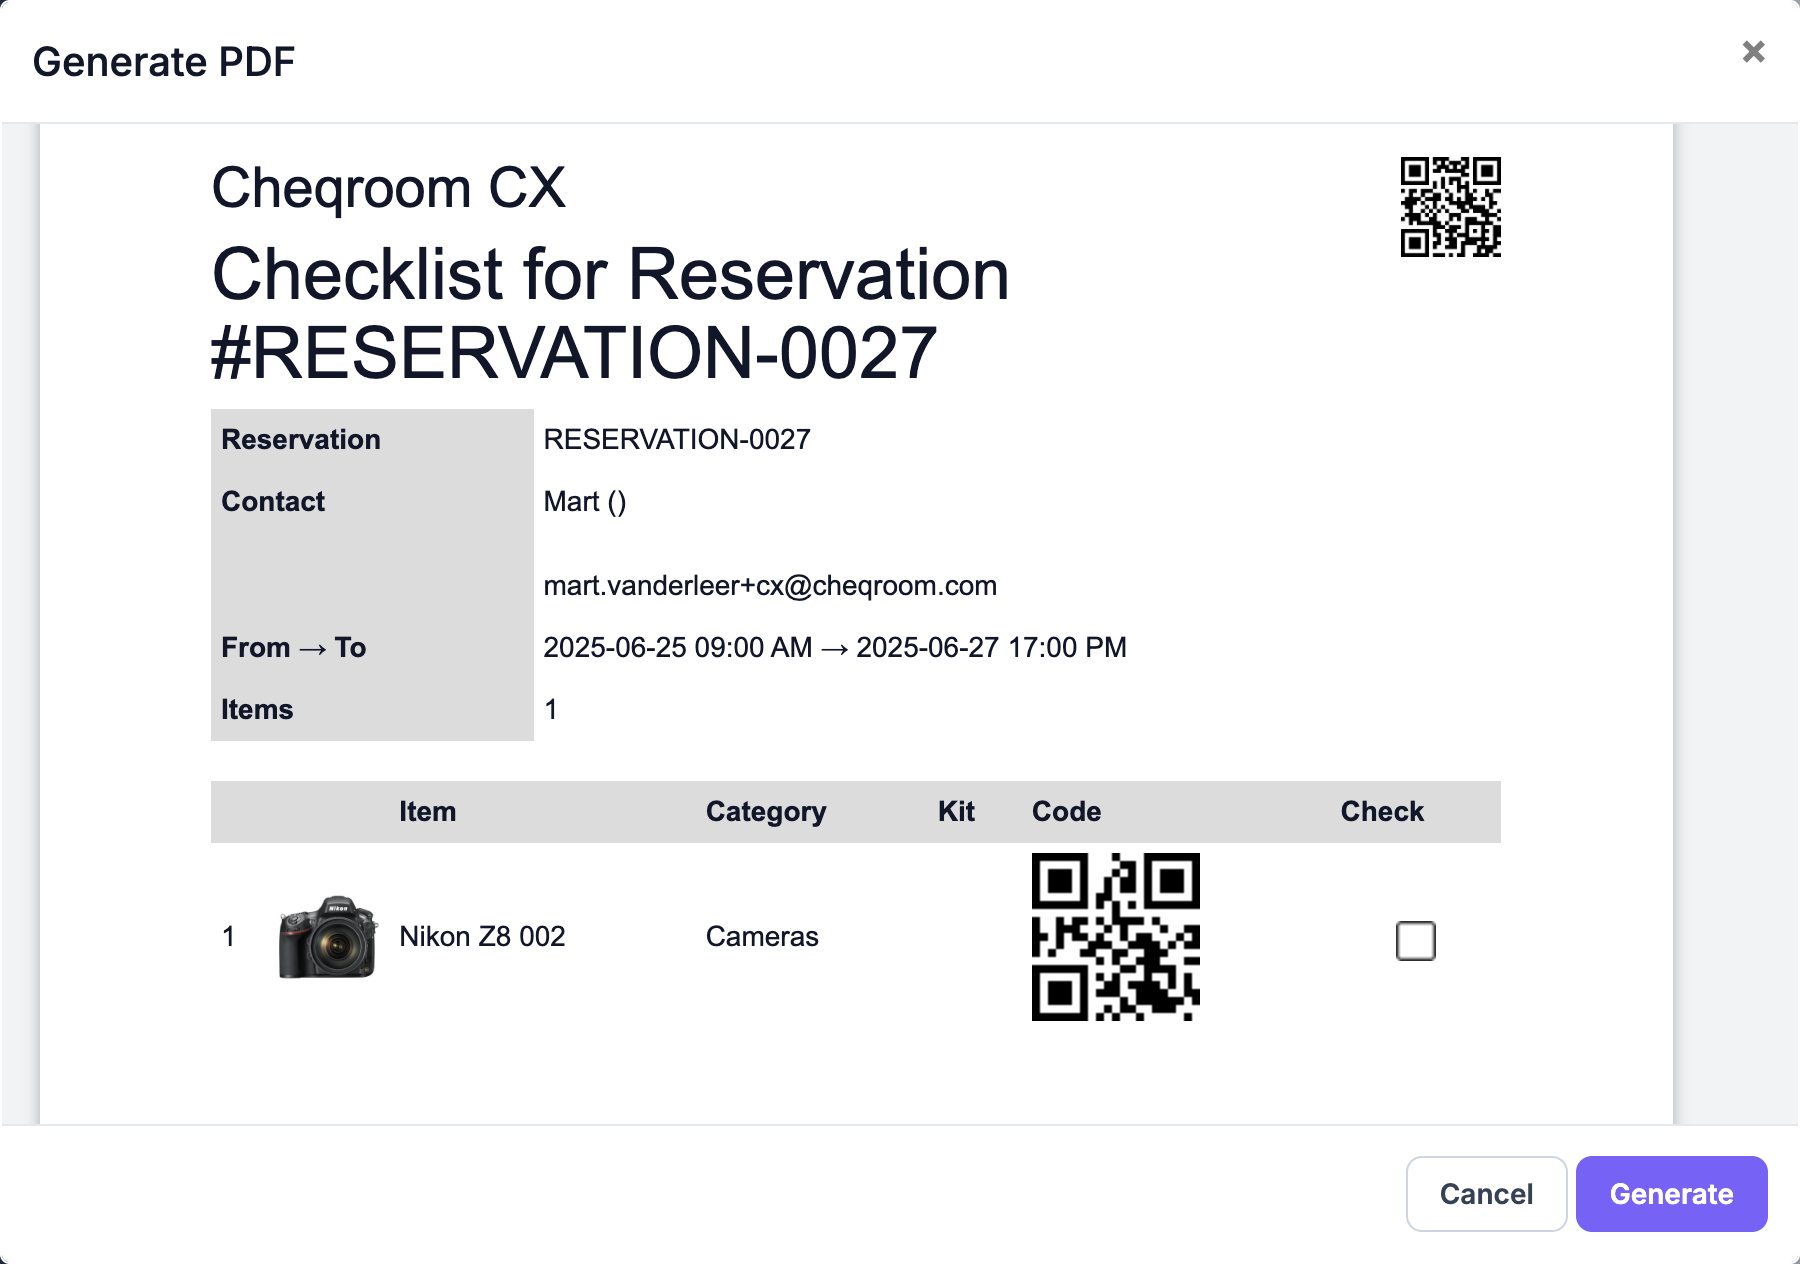Screen dimensions: 1800x1264
Task: Click the Cancel button
Action: coord(1486,1194)
